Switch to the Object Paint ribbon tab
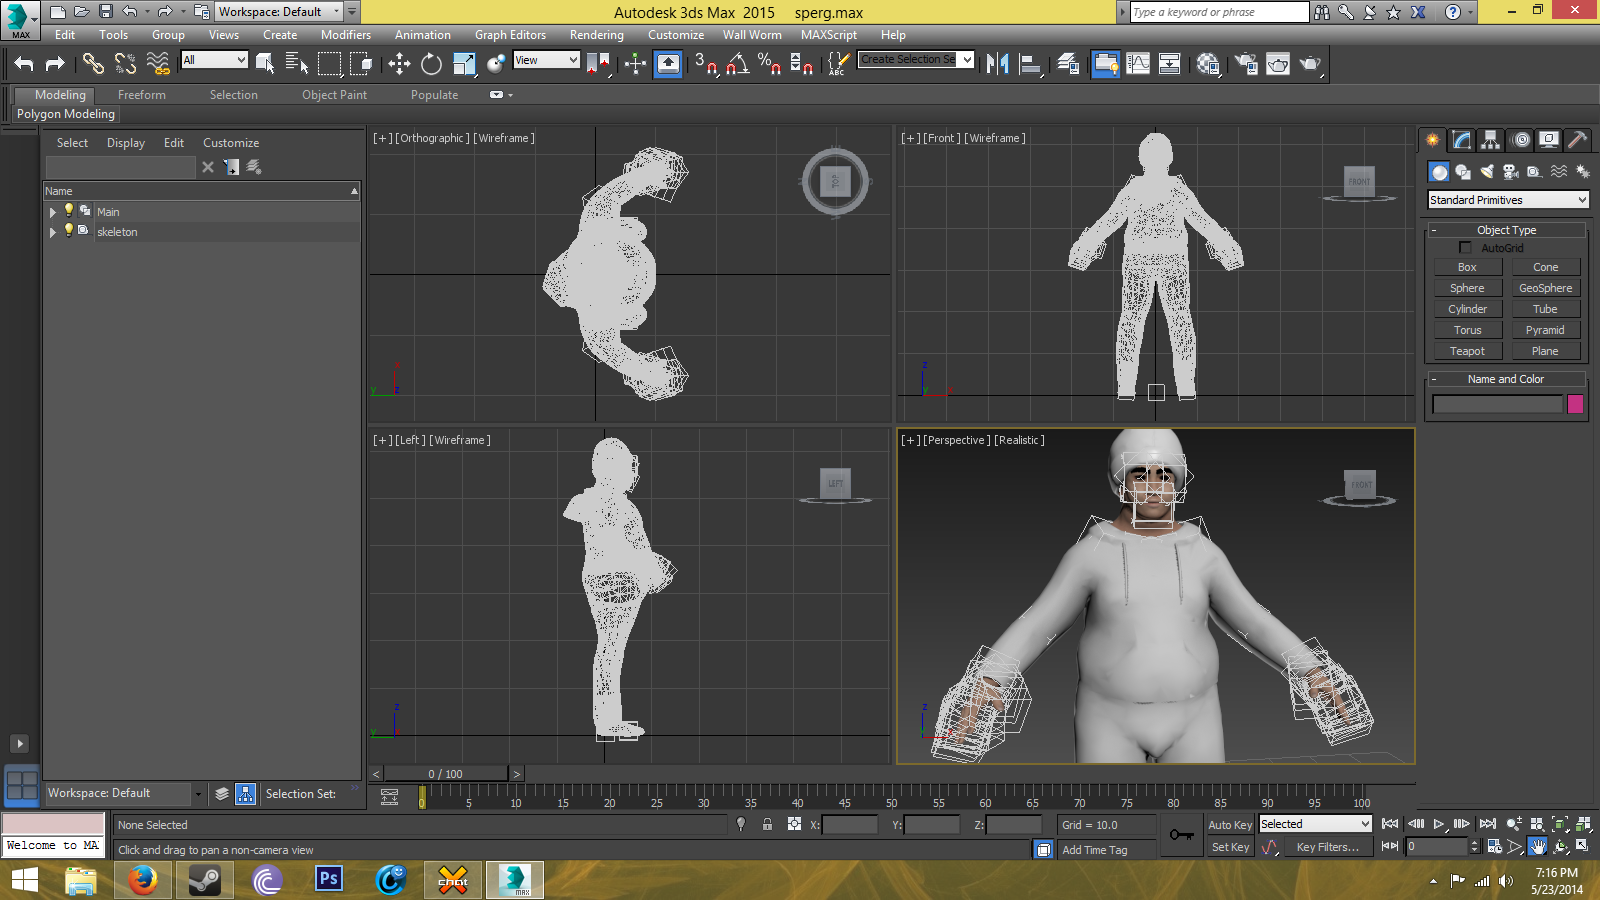Viewport: 1600px width, 900px height. [x=335, y=95]
